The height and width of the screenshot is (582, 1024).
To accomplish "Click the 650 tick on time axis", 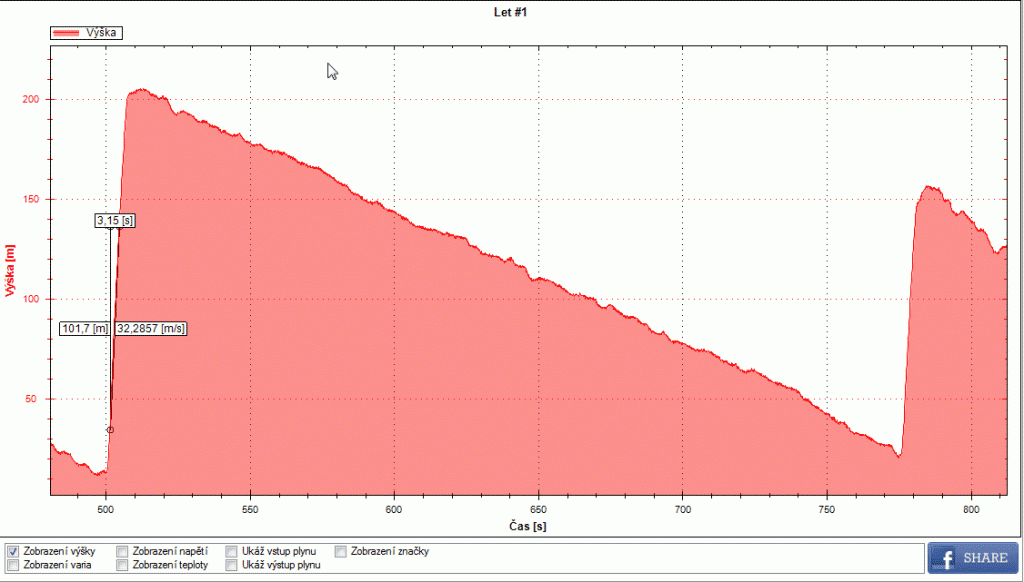I will point(538,508).
